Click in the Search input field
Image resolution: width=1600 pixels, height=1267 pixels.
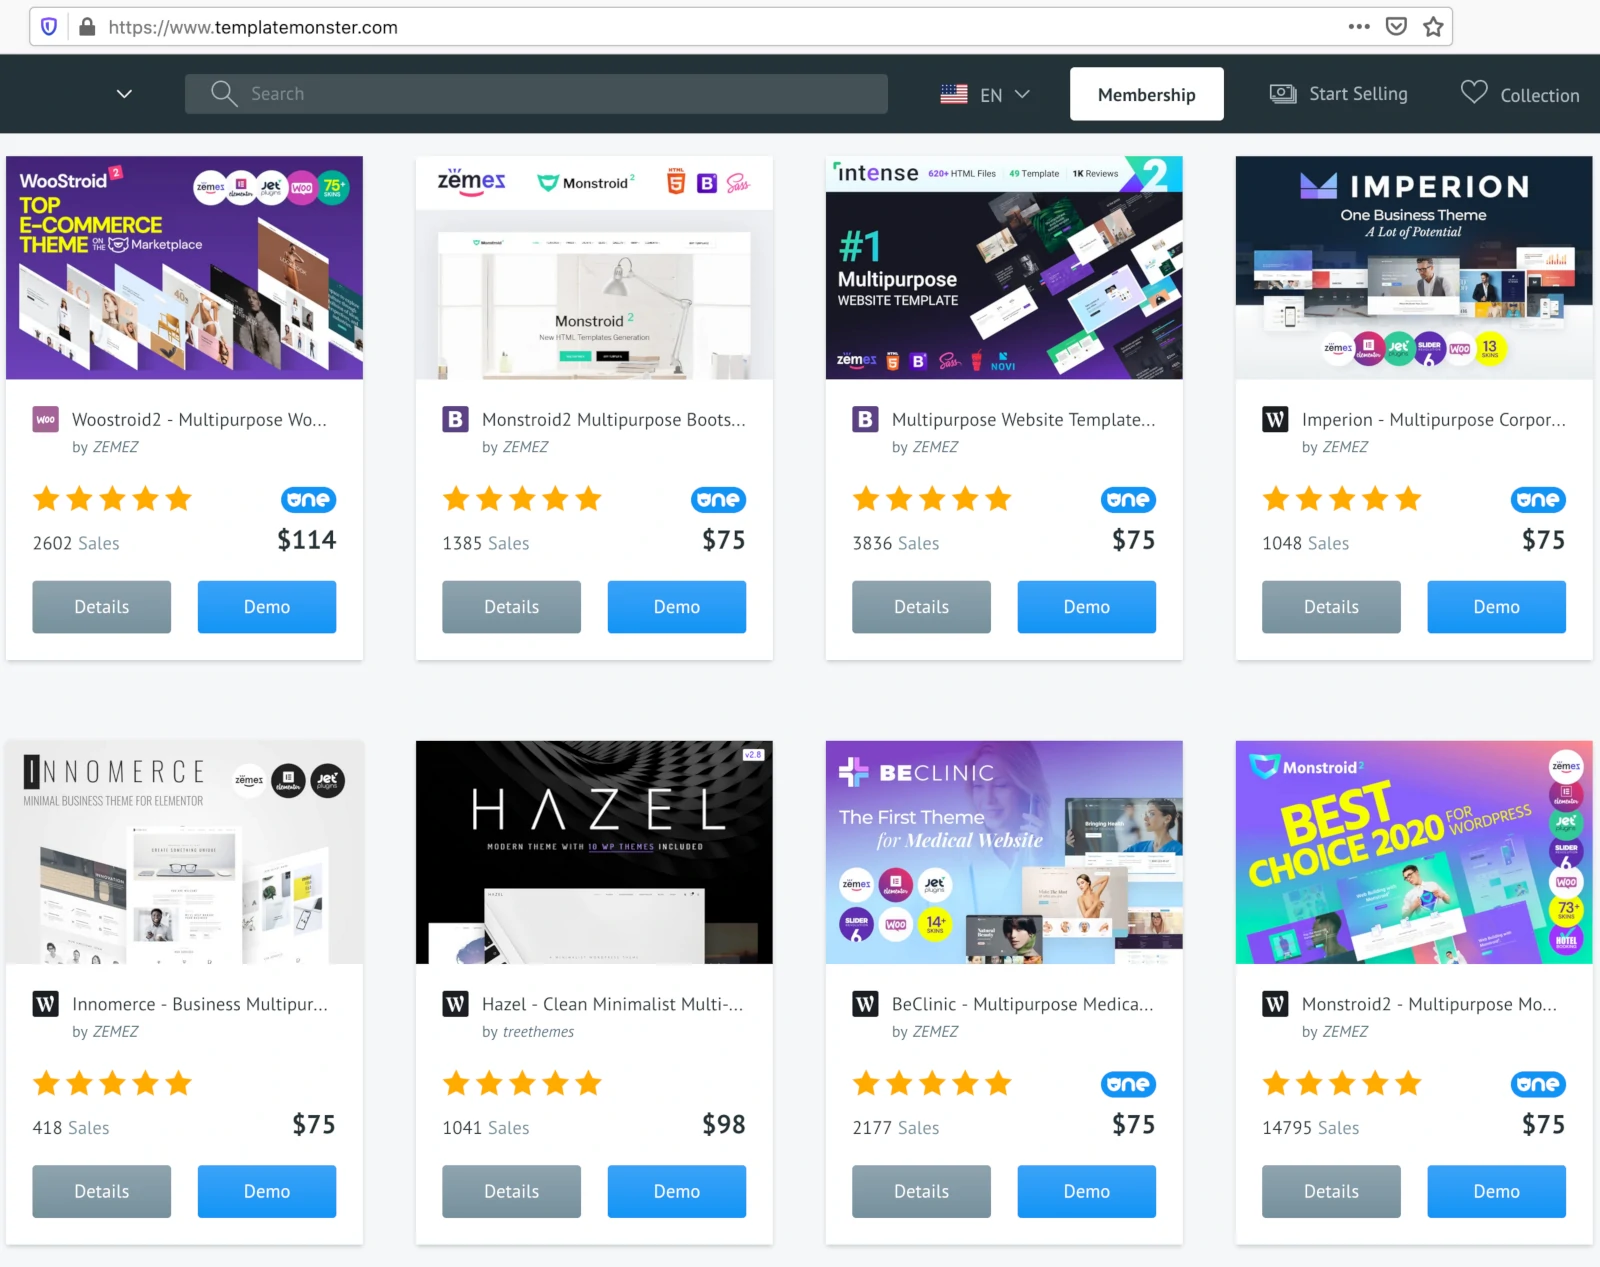tap(560, 94)
